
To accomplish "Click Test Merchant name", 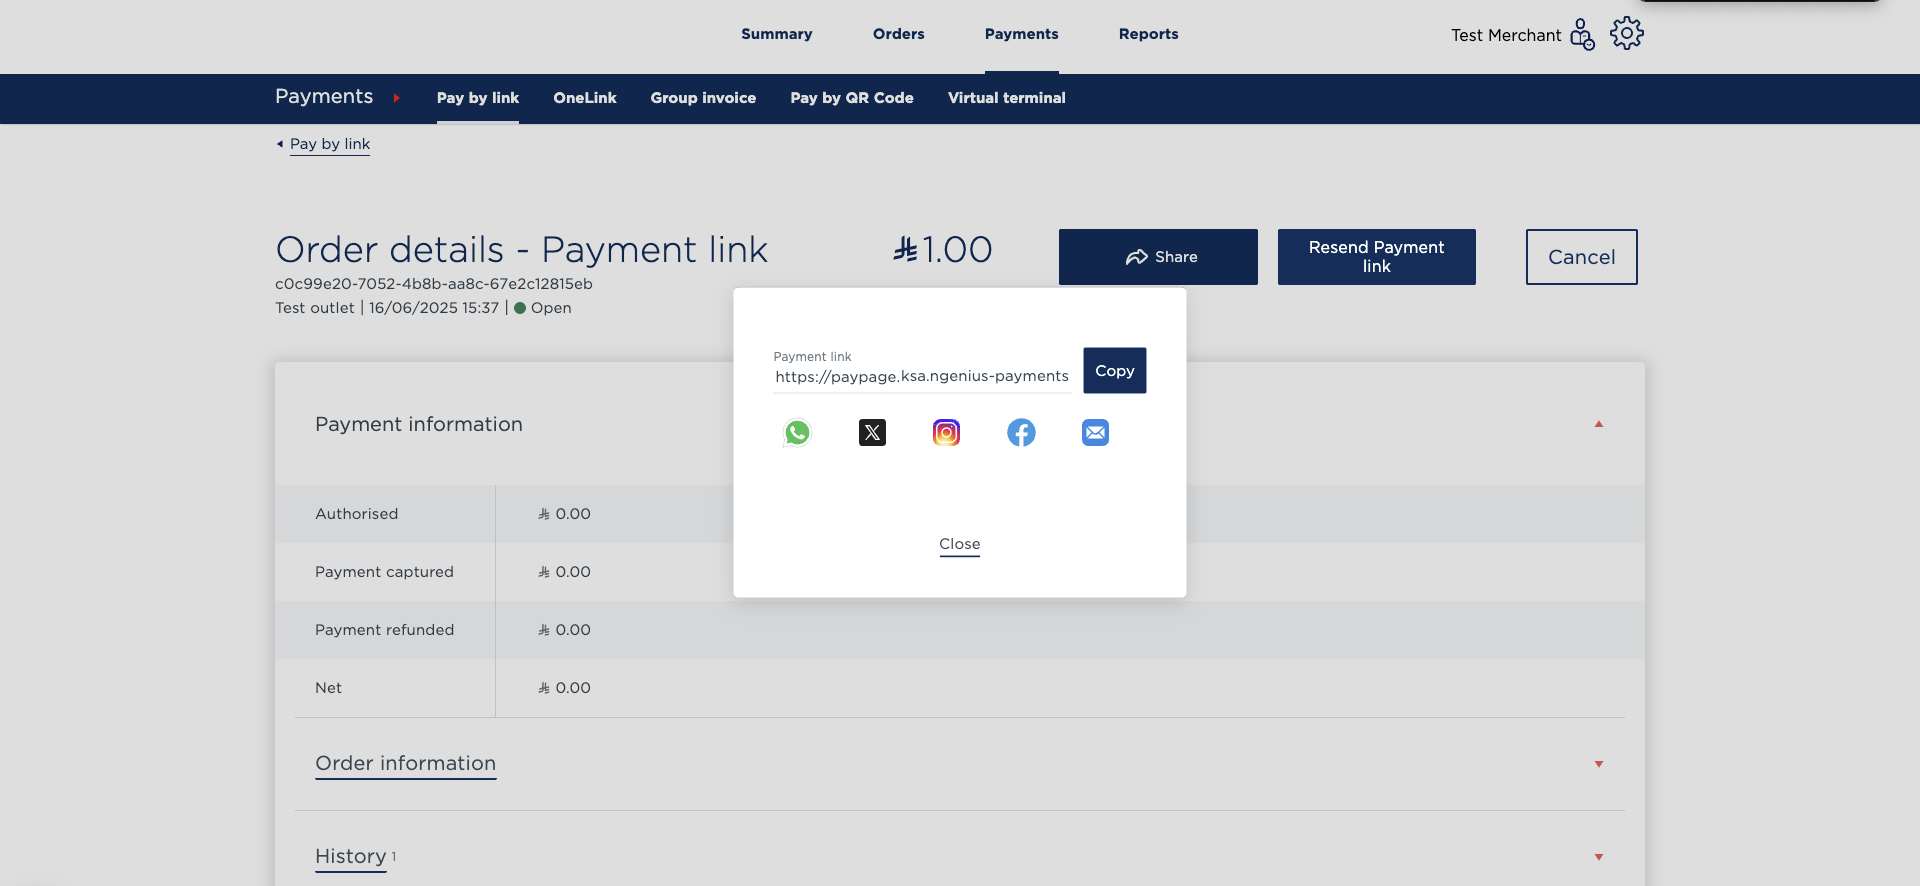I will coord(1506,35).
